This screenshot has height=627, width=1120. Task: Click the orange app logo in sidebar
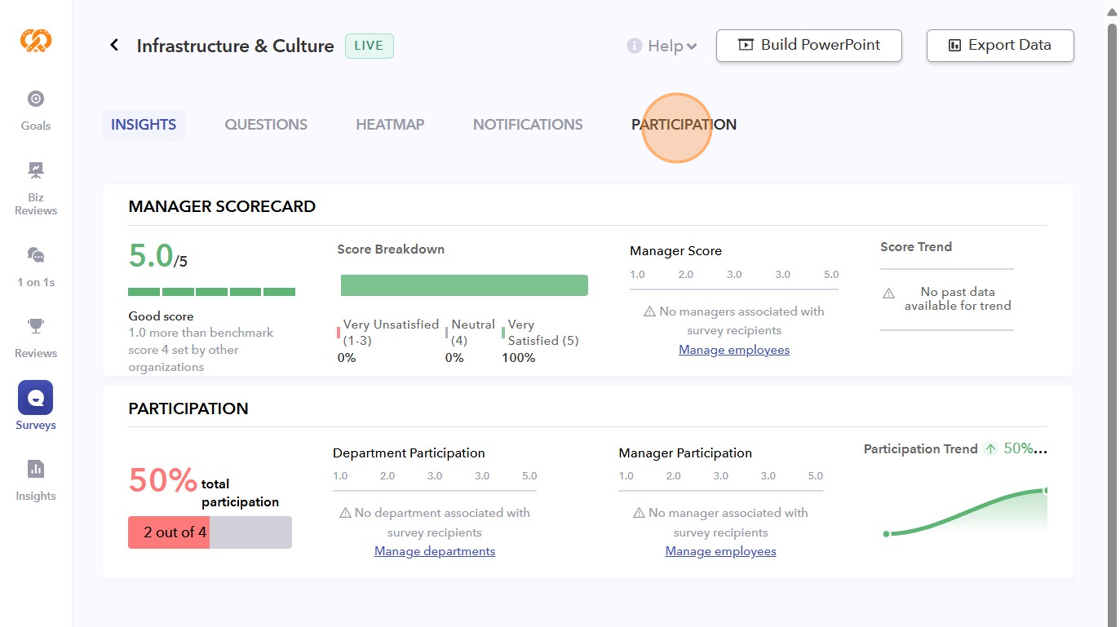tap(36, 41)
